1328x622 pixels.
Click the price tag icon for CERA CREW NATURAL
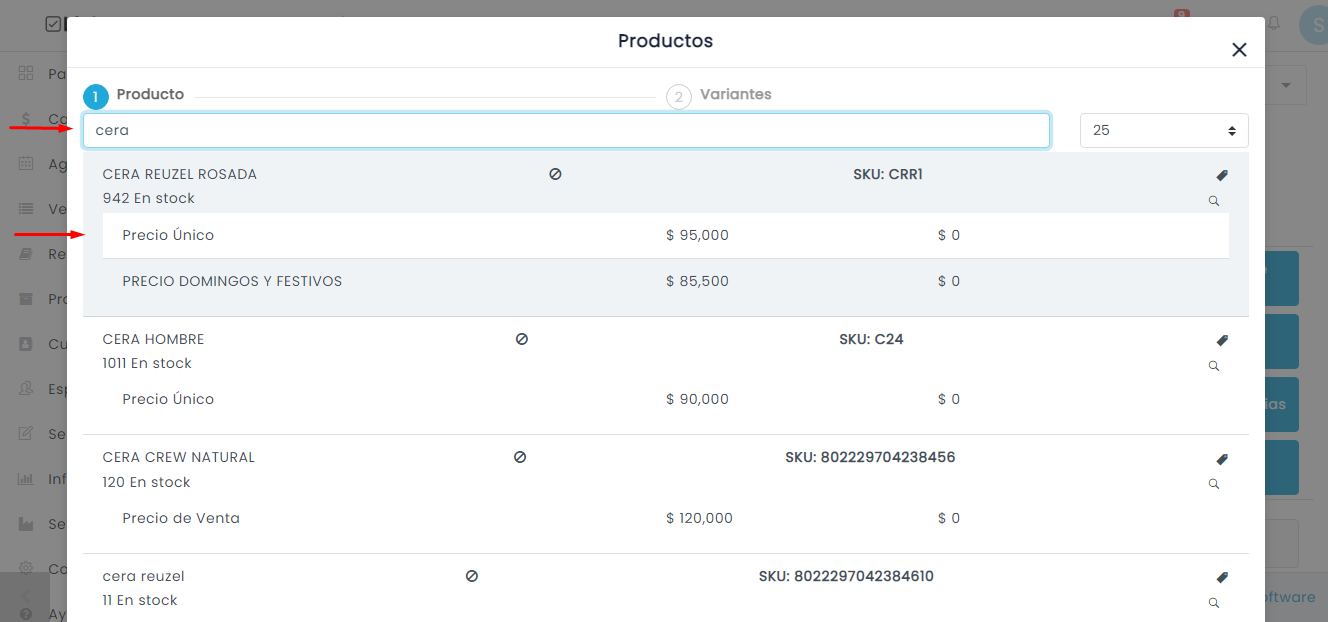point(1222,459)
